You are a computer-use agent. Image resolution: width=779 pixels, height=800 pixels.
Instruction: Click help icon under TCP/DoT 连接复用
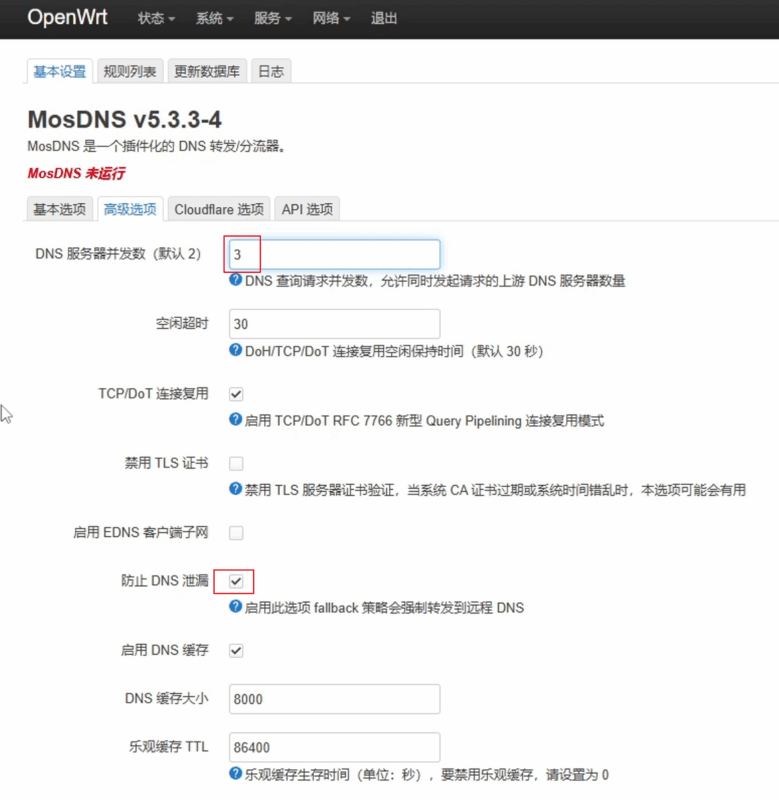[x=236, y=420]
